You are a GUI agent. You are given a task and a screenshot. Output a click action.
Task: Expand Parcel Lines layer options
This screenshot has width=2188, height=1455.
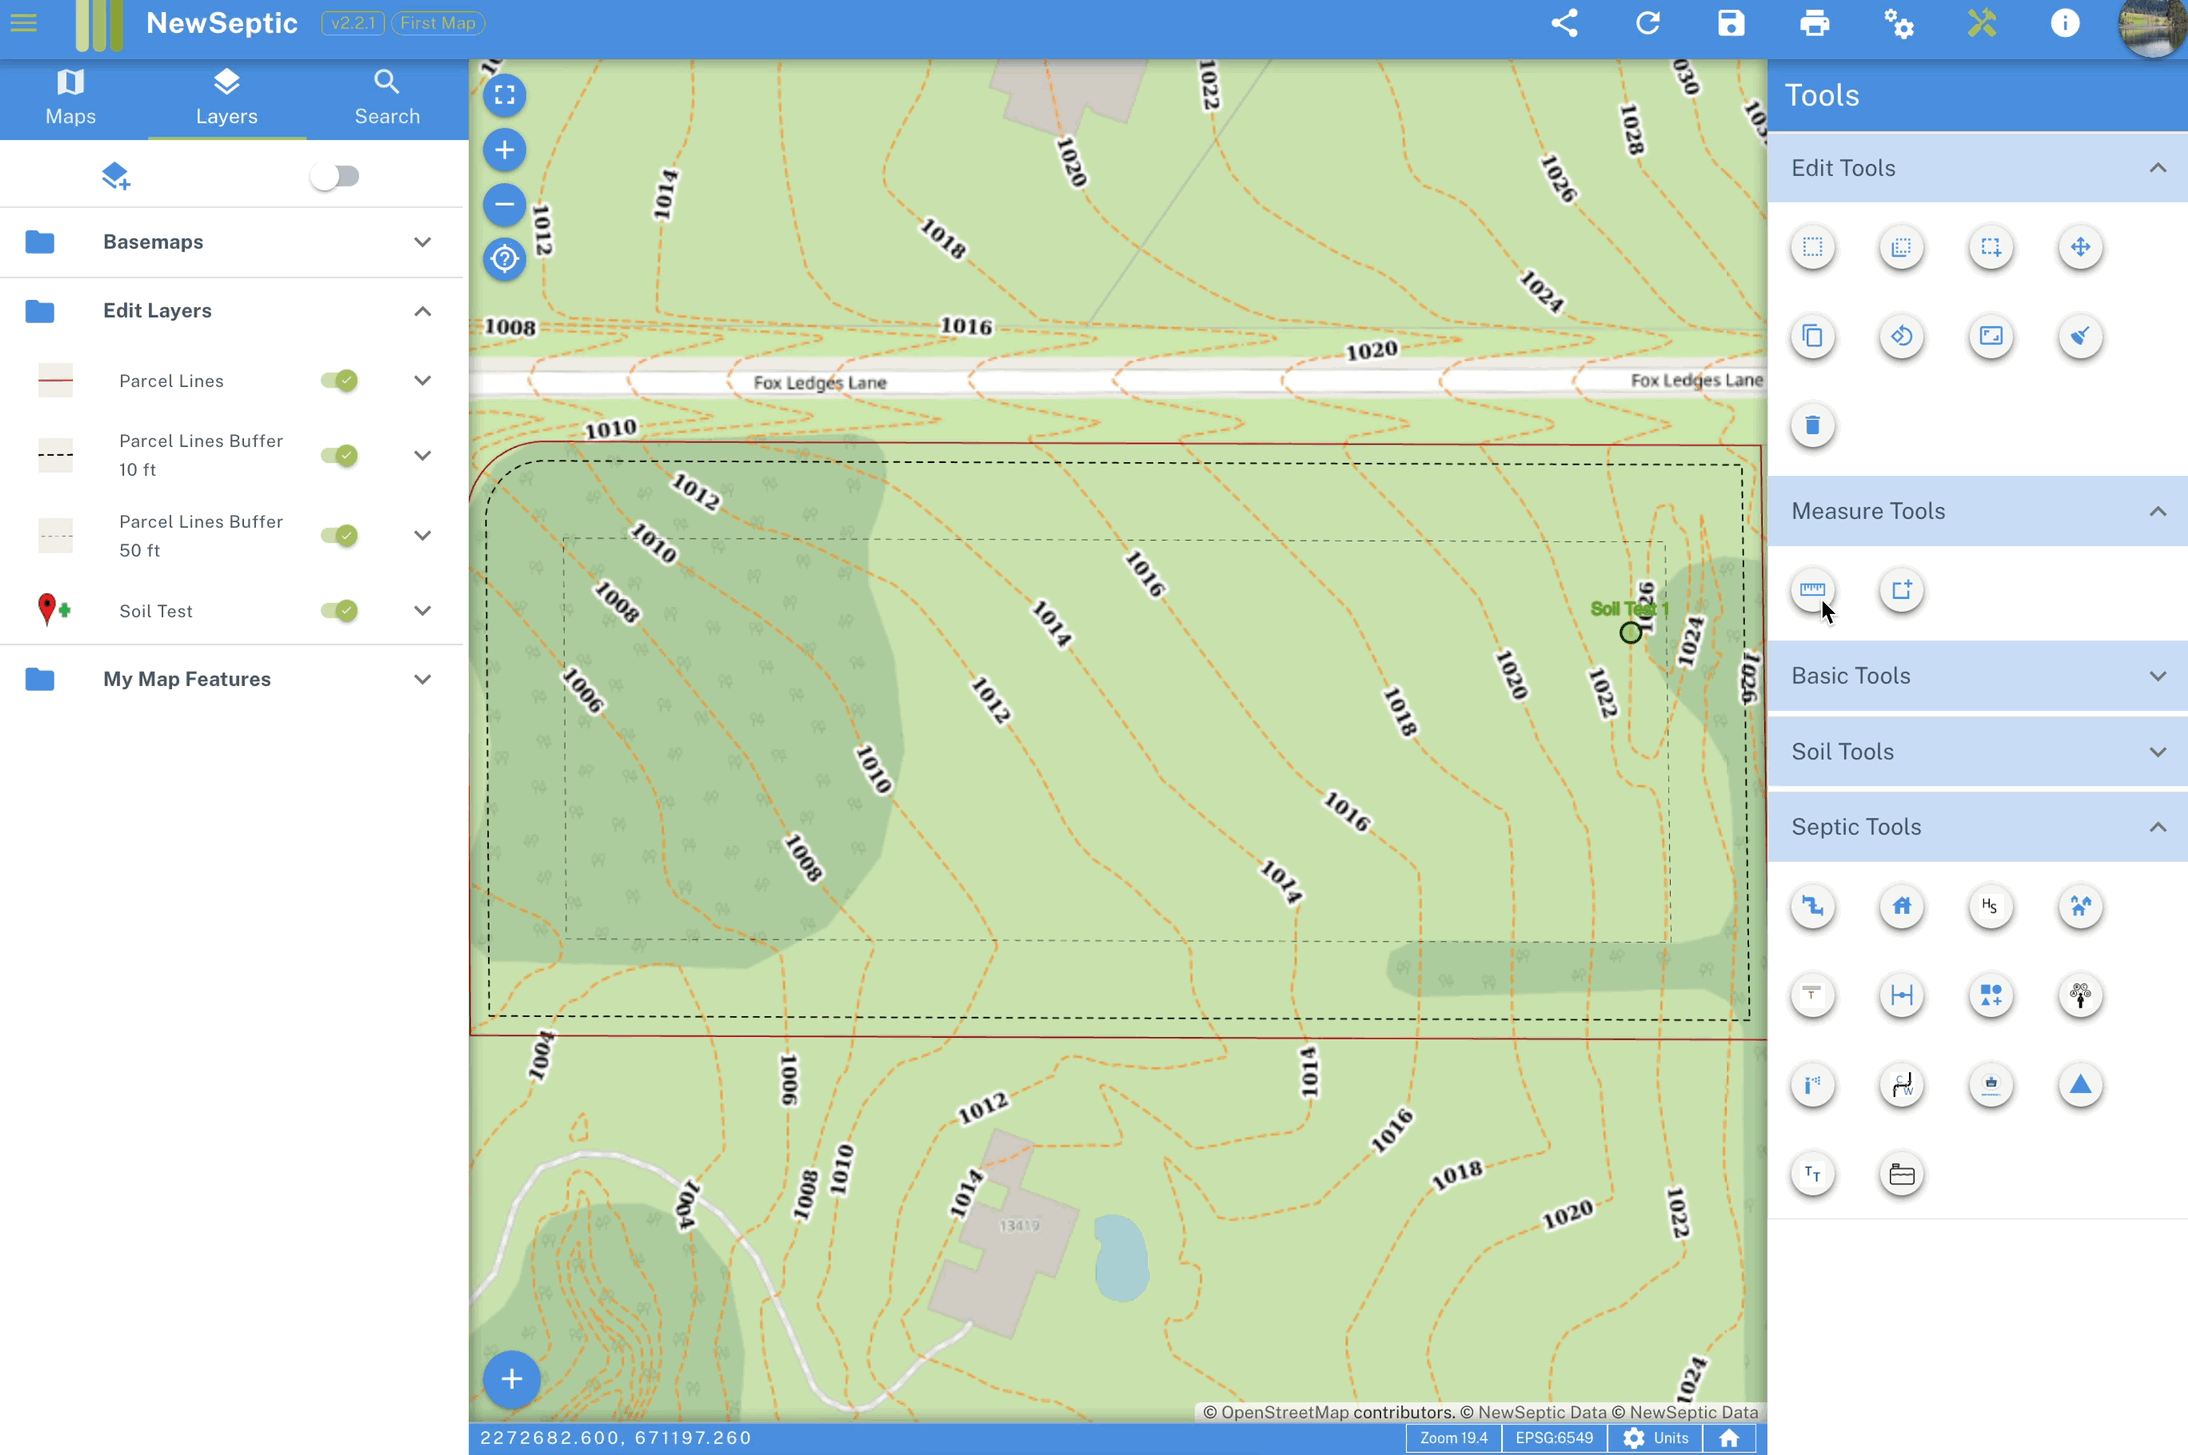point(423,381)
